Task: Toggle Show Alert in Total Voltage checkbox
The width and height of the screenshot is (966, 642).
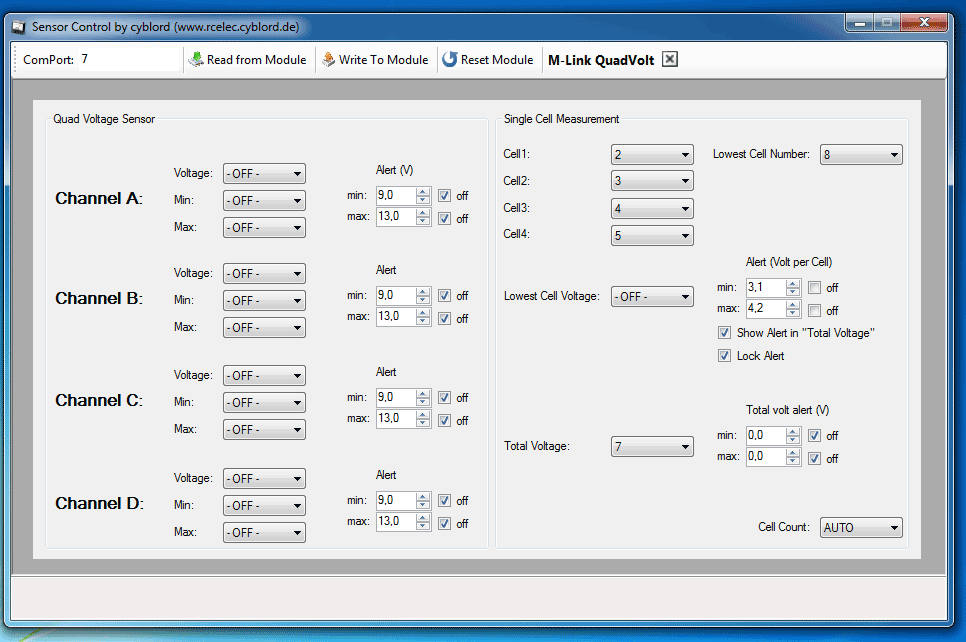Action: click(x=724, y=333)
